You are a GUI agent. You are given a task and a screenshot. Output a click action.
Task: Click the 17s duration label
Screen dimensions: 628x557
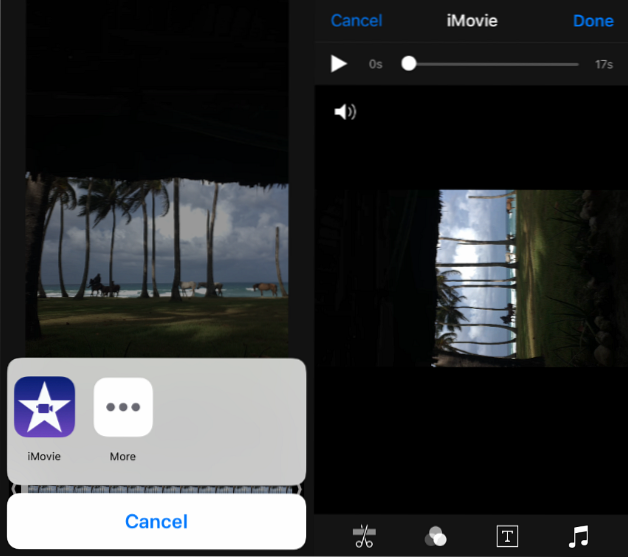click(x=603, y=64)
